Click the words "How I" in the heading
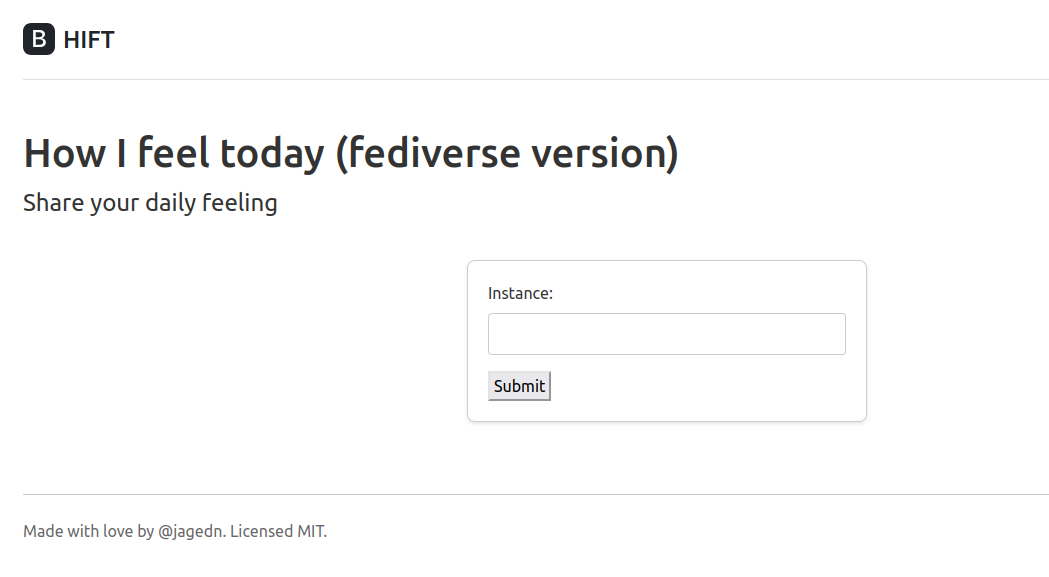Viewport: 1049px width, 577px height. click(x=74, y=153)
